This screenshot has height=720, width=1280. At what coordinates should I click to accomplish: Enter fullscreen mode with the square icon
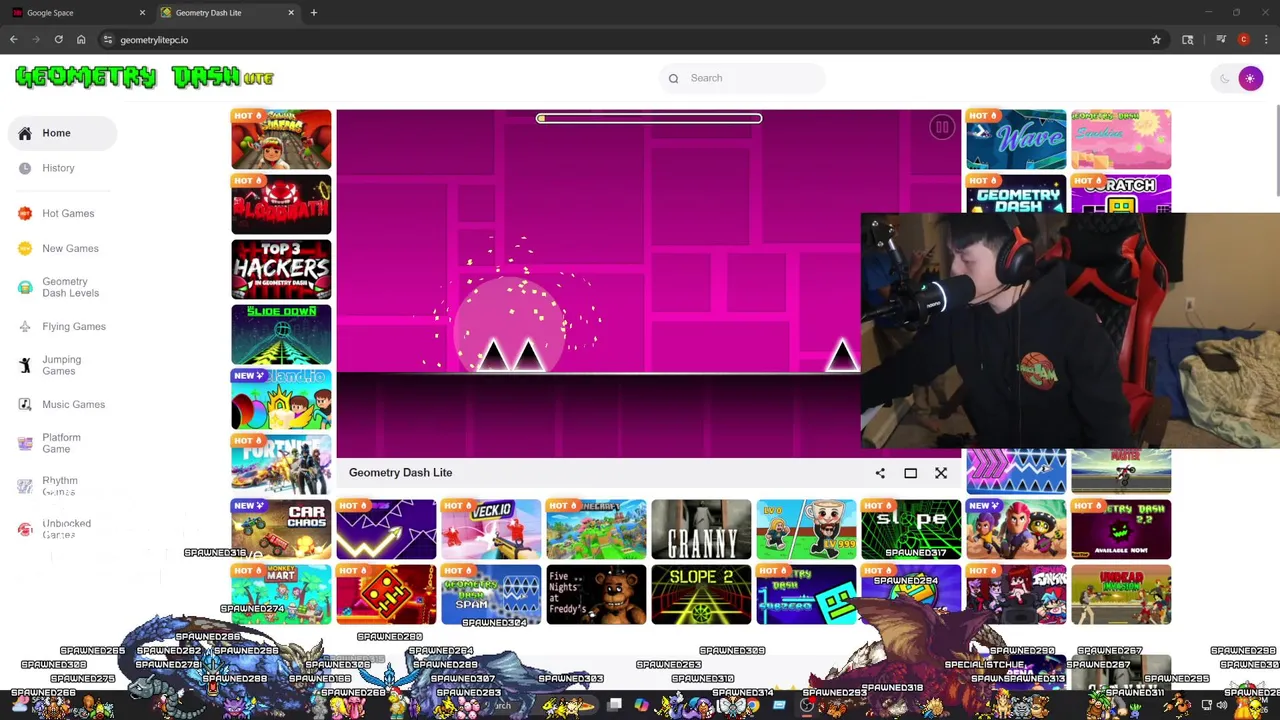point(910,473)
